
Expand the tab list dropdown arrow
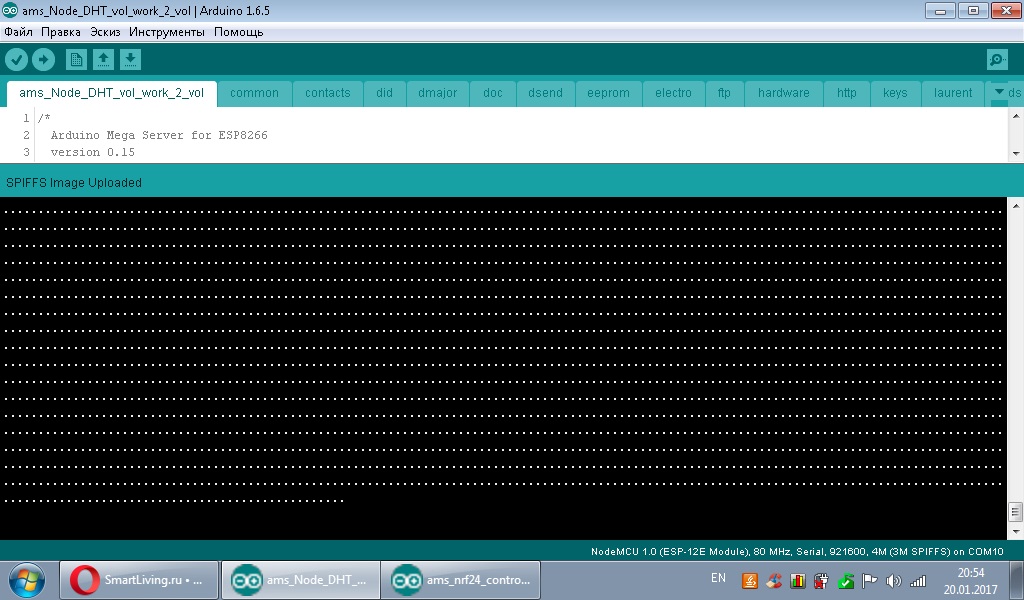(998, 93)
